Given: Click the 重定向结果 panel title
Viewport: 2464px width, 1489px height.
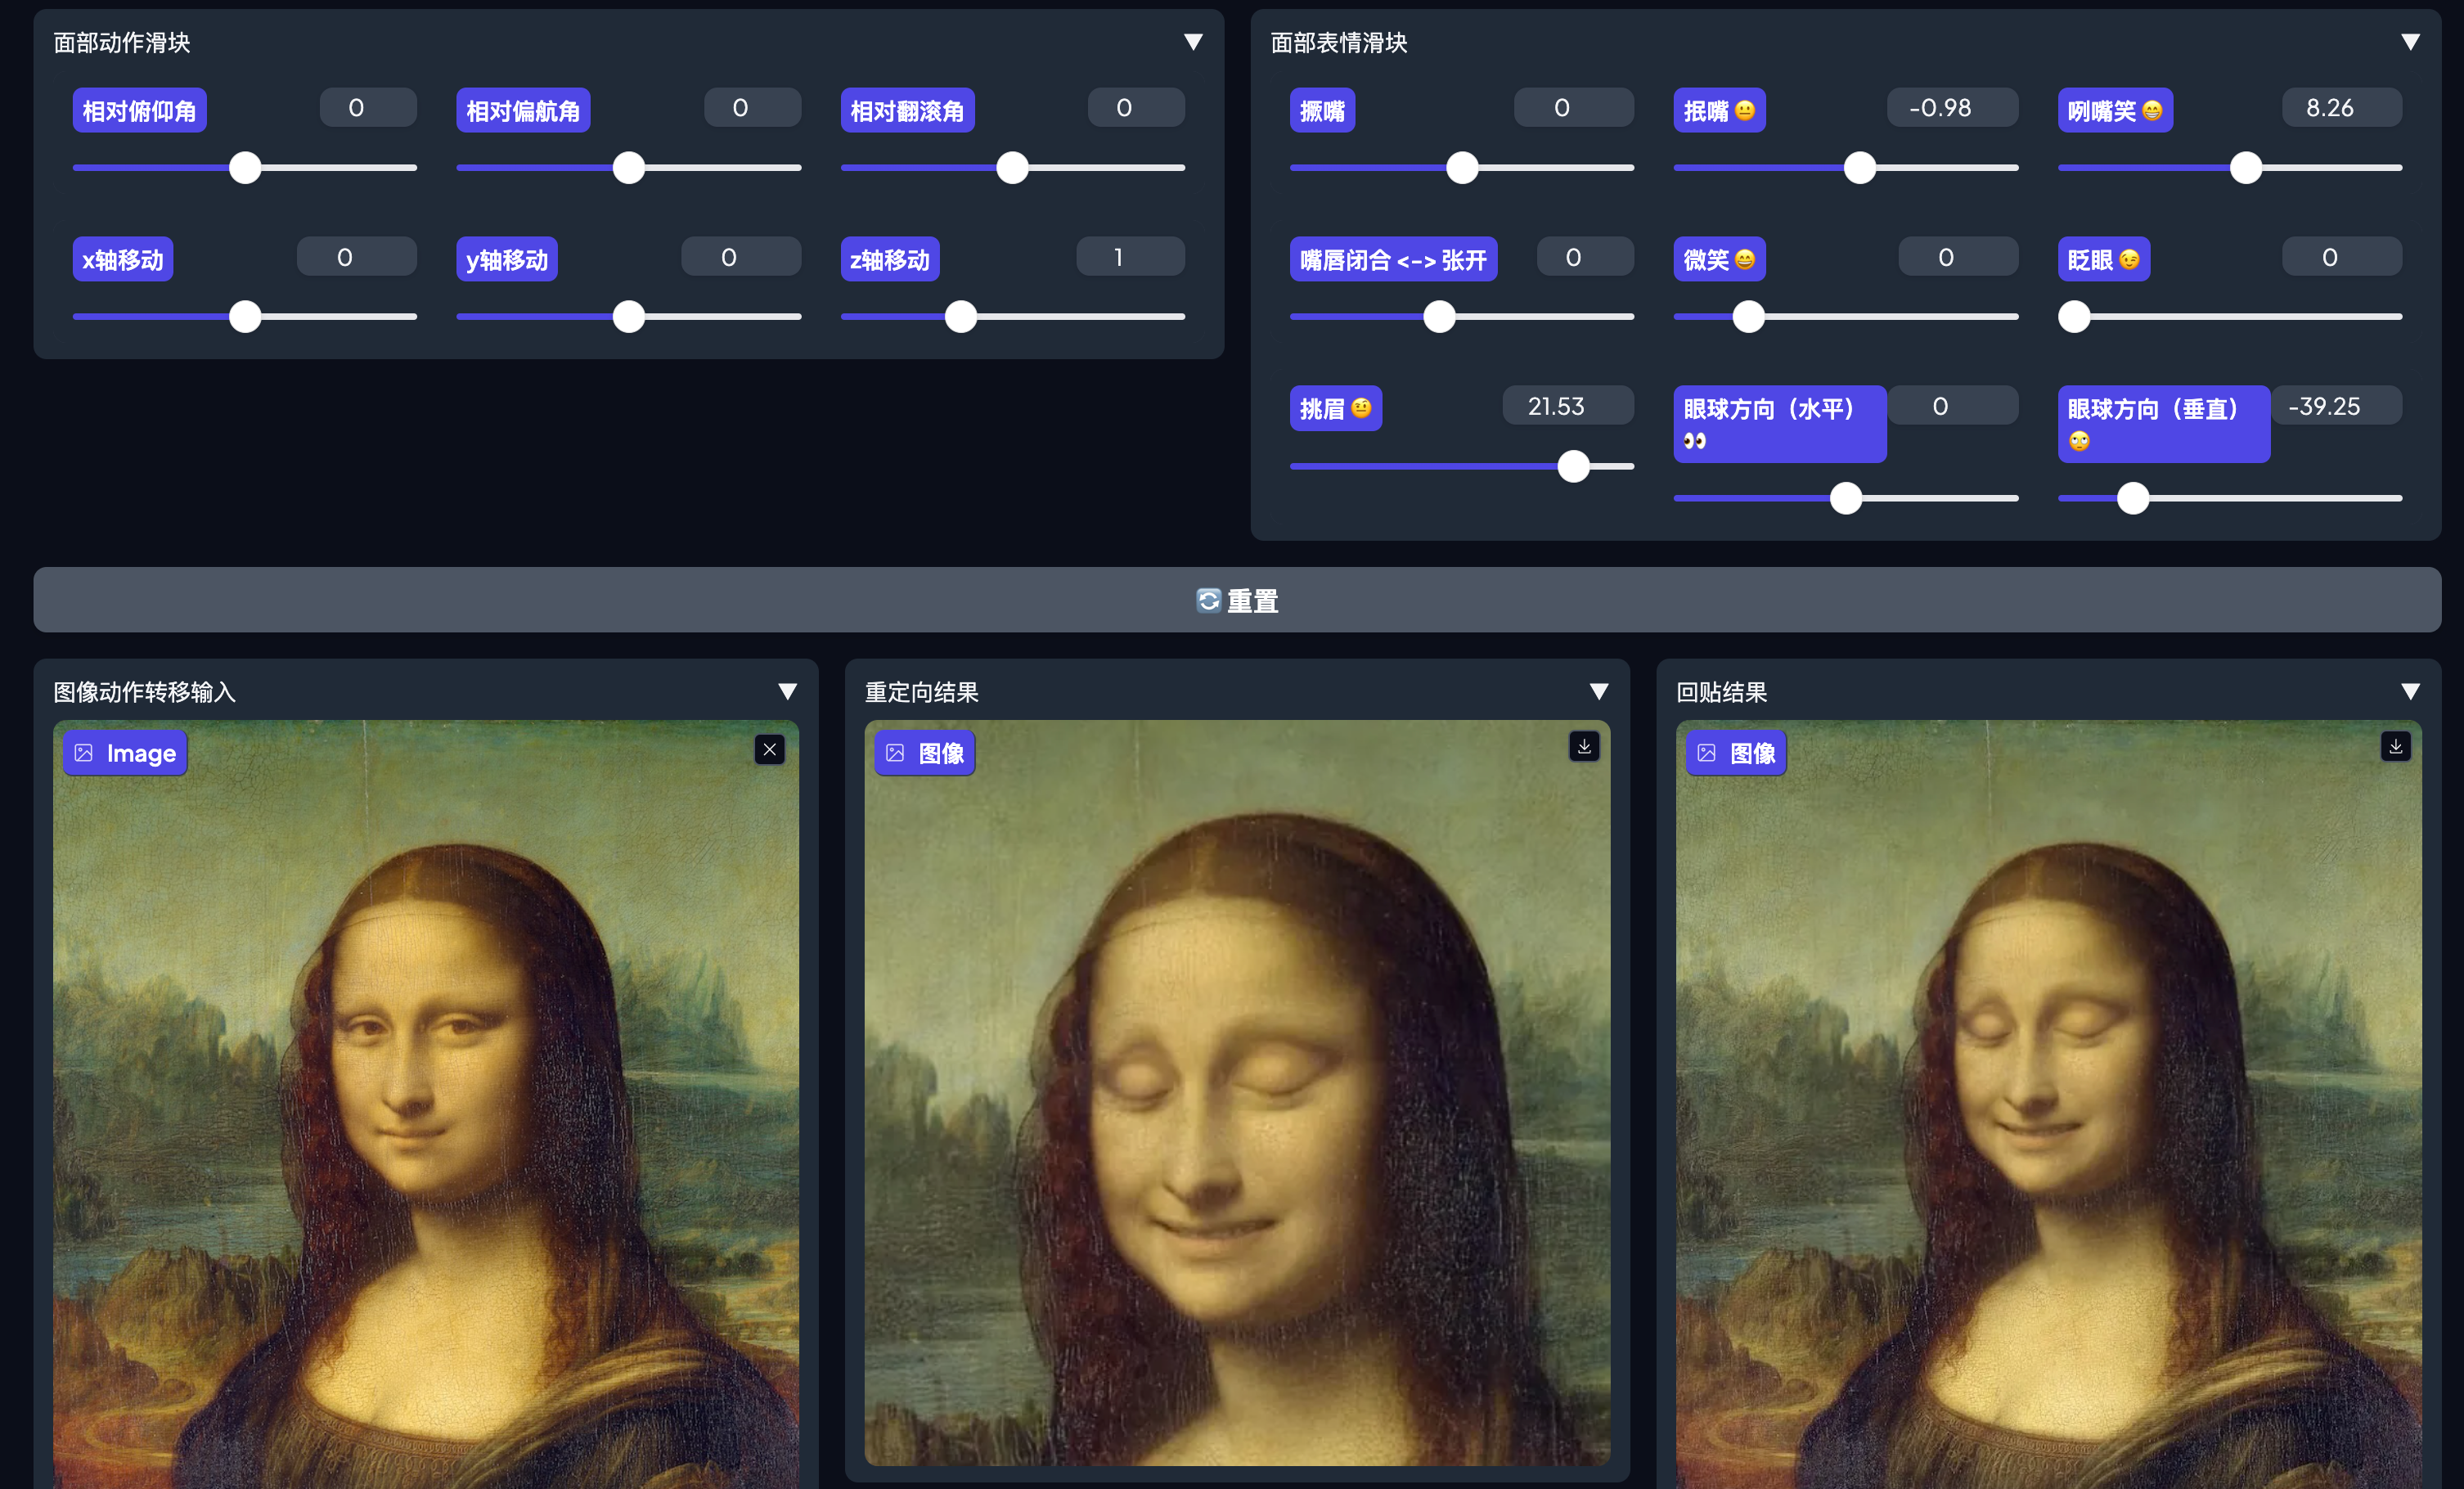Looking at the screenshot, I should [921, 692].
